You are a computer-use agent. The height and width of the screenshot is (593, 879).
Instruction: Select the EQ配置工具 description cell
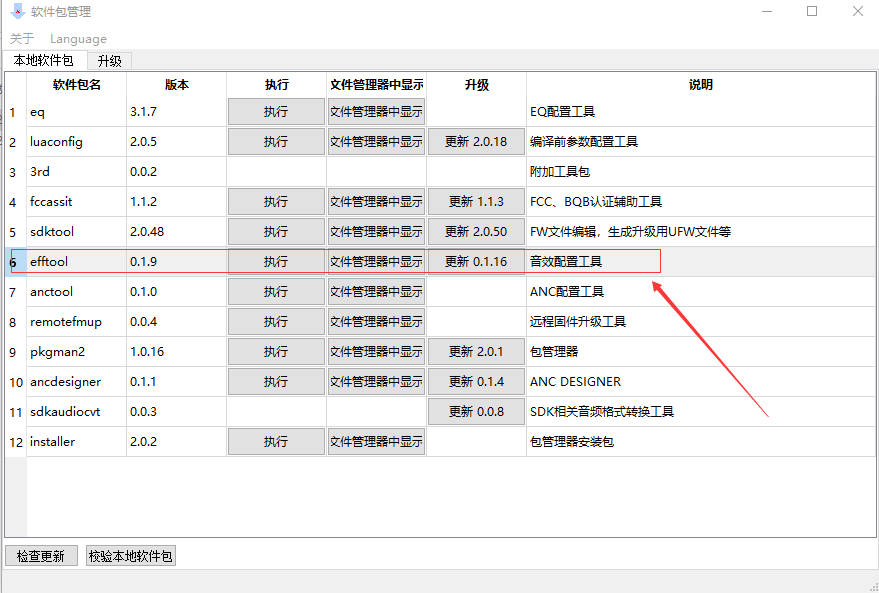click(x=701, y=112)
